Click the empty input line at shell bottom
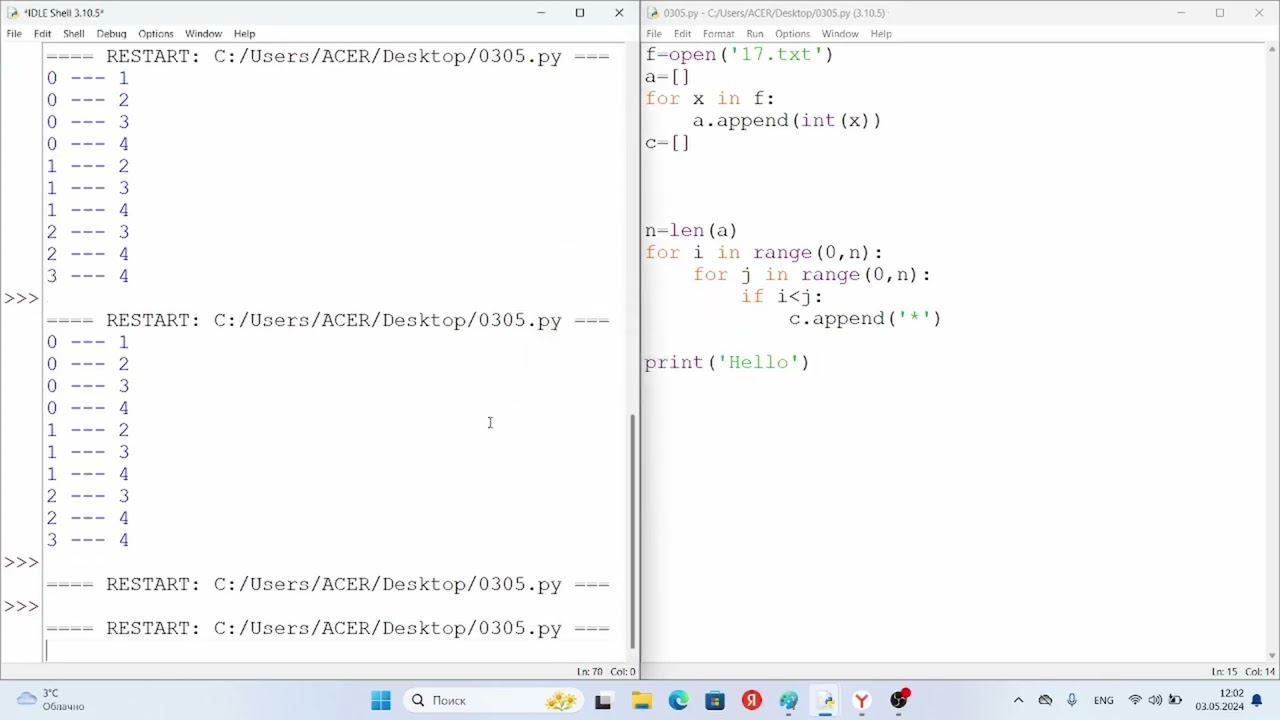The height and width of the screenshot is (720, 1280). [334, 650]
